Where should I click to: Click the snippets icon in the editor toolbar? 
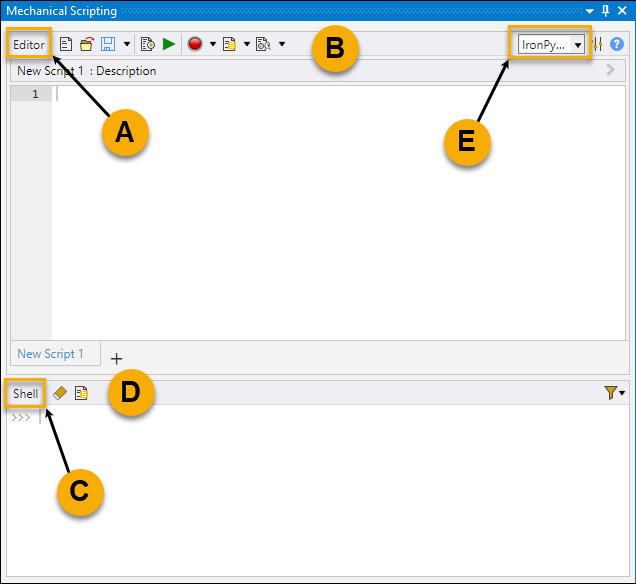[x=230, y=44]
